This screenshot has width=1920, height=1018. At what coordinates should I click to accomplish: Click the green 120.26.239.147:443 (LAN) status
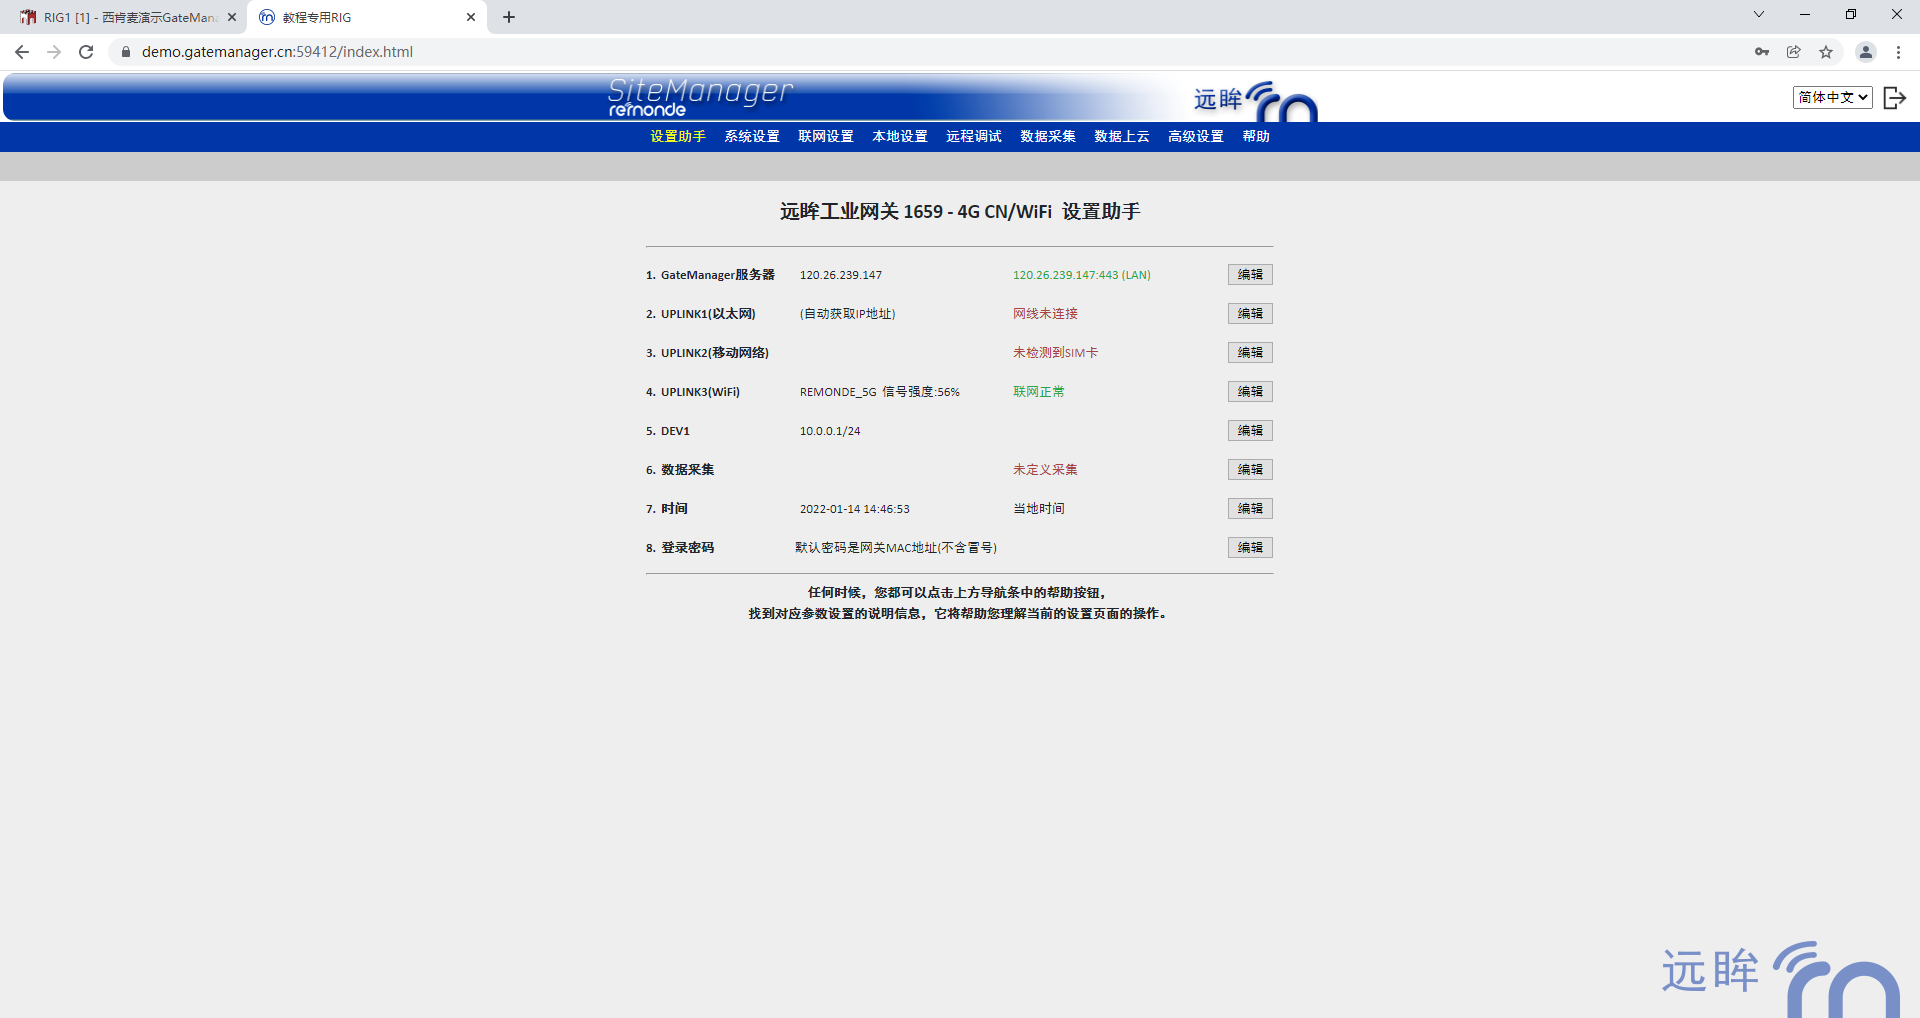point(1081,275)
